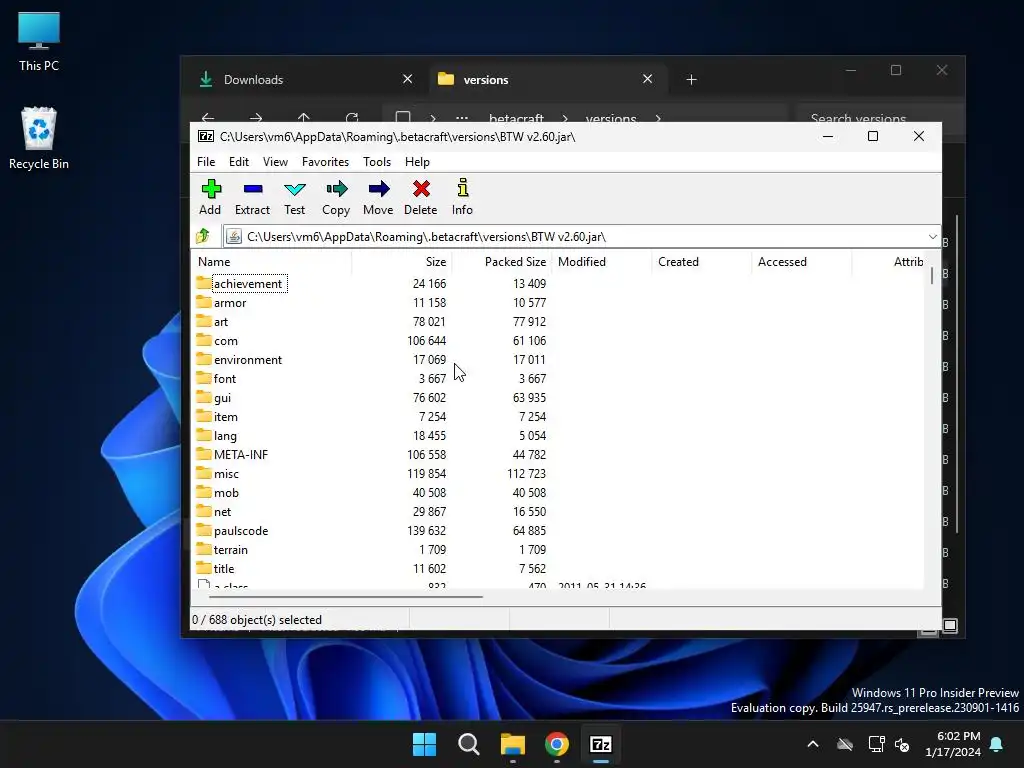Sort by the Accessed column header
Image resolution: width=1024 pixels, height=768 pixels.
pyautogui.click(x=801, y=262)
